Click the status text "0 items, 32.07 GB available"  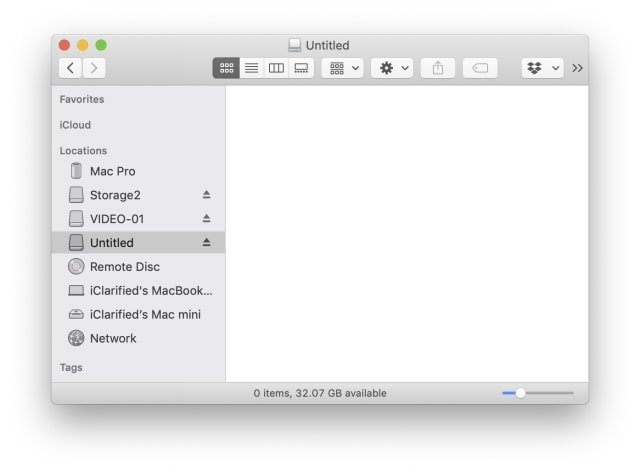click(x=320, y=393)
